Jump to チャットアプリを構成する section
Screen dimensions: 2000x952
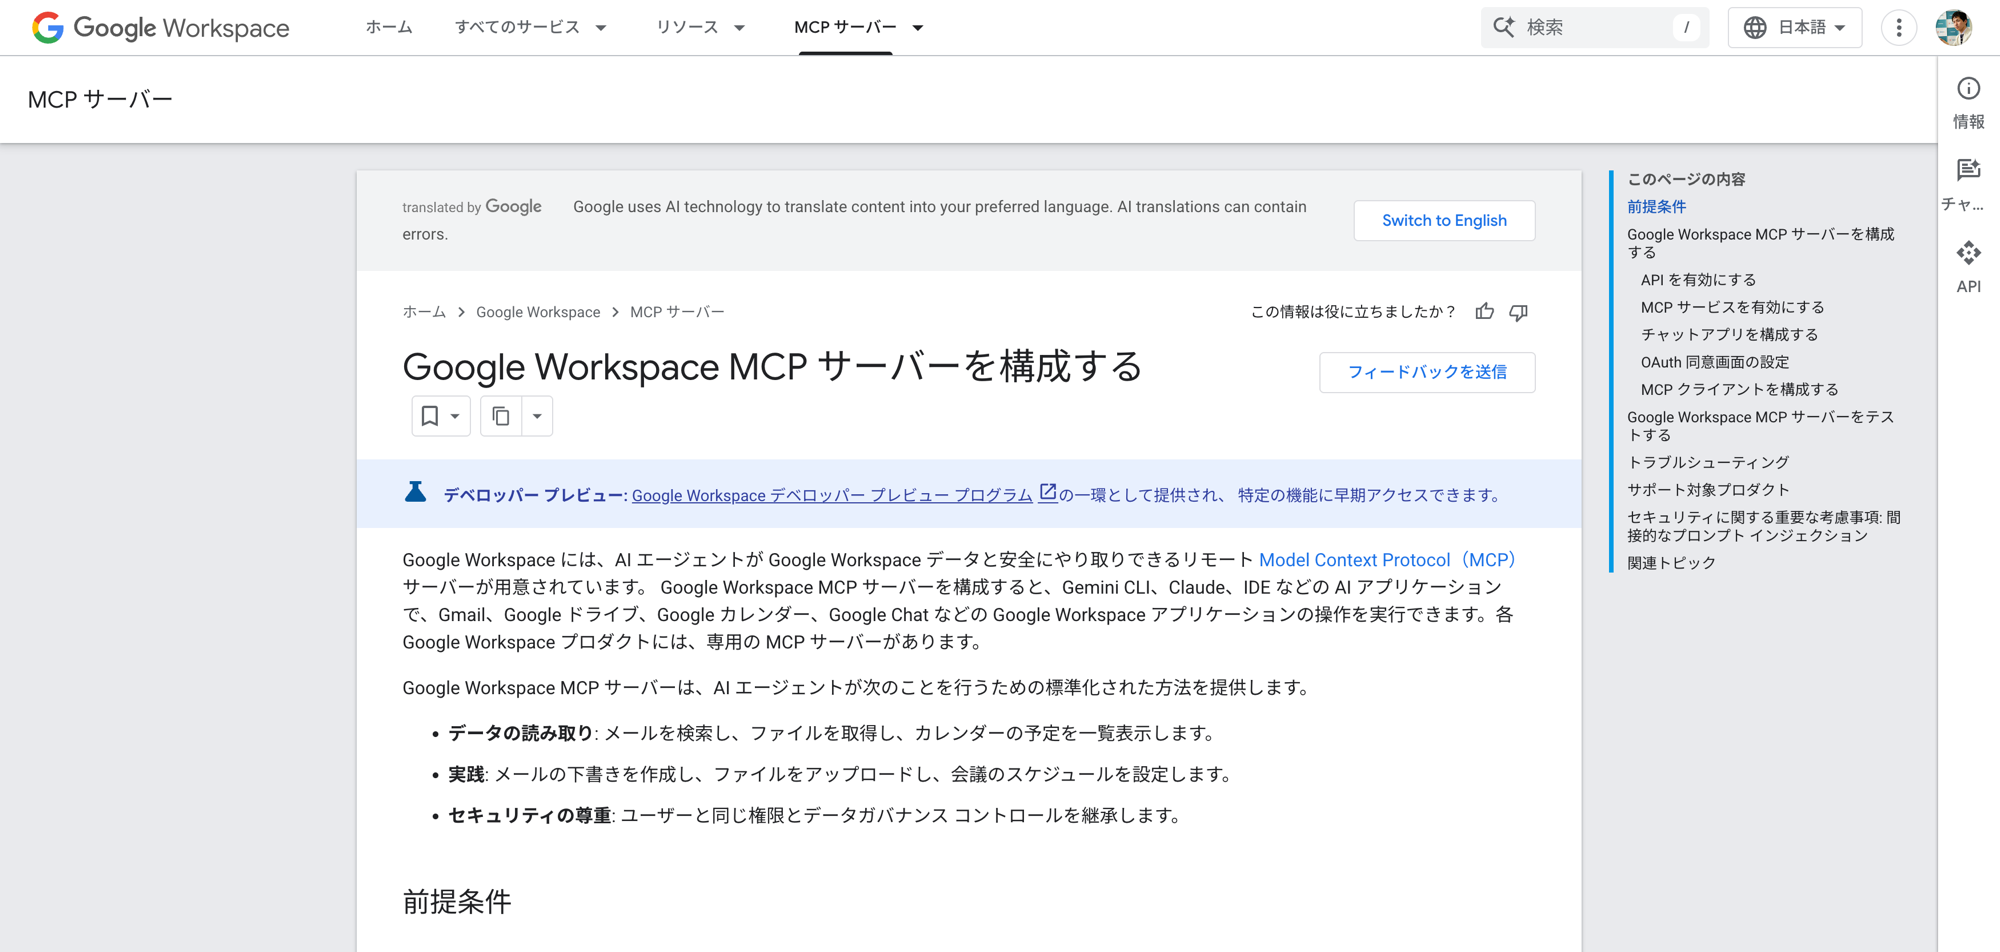pos(1729,335)
